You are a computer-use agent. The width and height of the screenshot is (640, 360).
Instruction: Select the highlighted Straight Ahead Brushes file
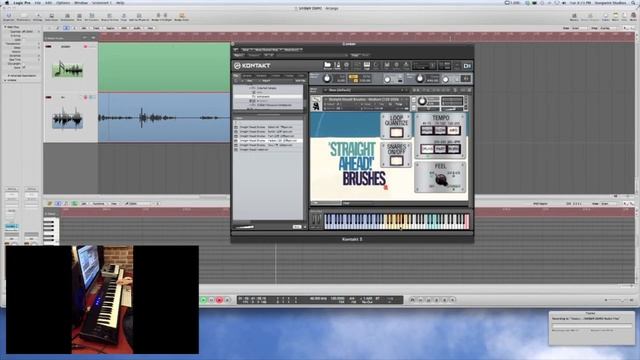point(268,140)
